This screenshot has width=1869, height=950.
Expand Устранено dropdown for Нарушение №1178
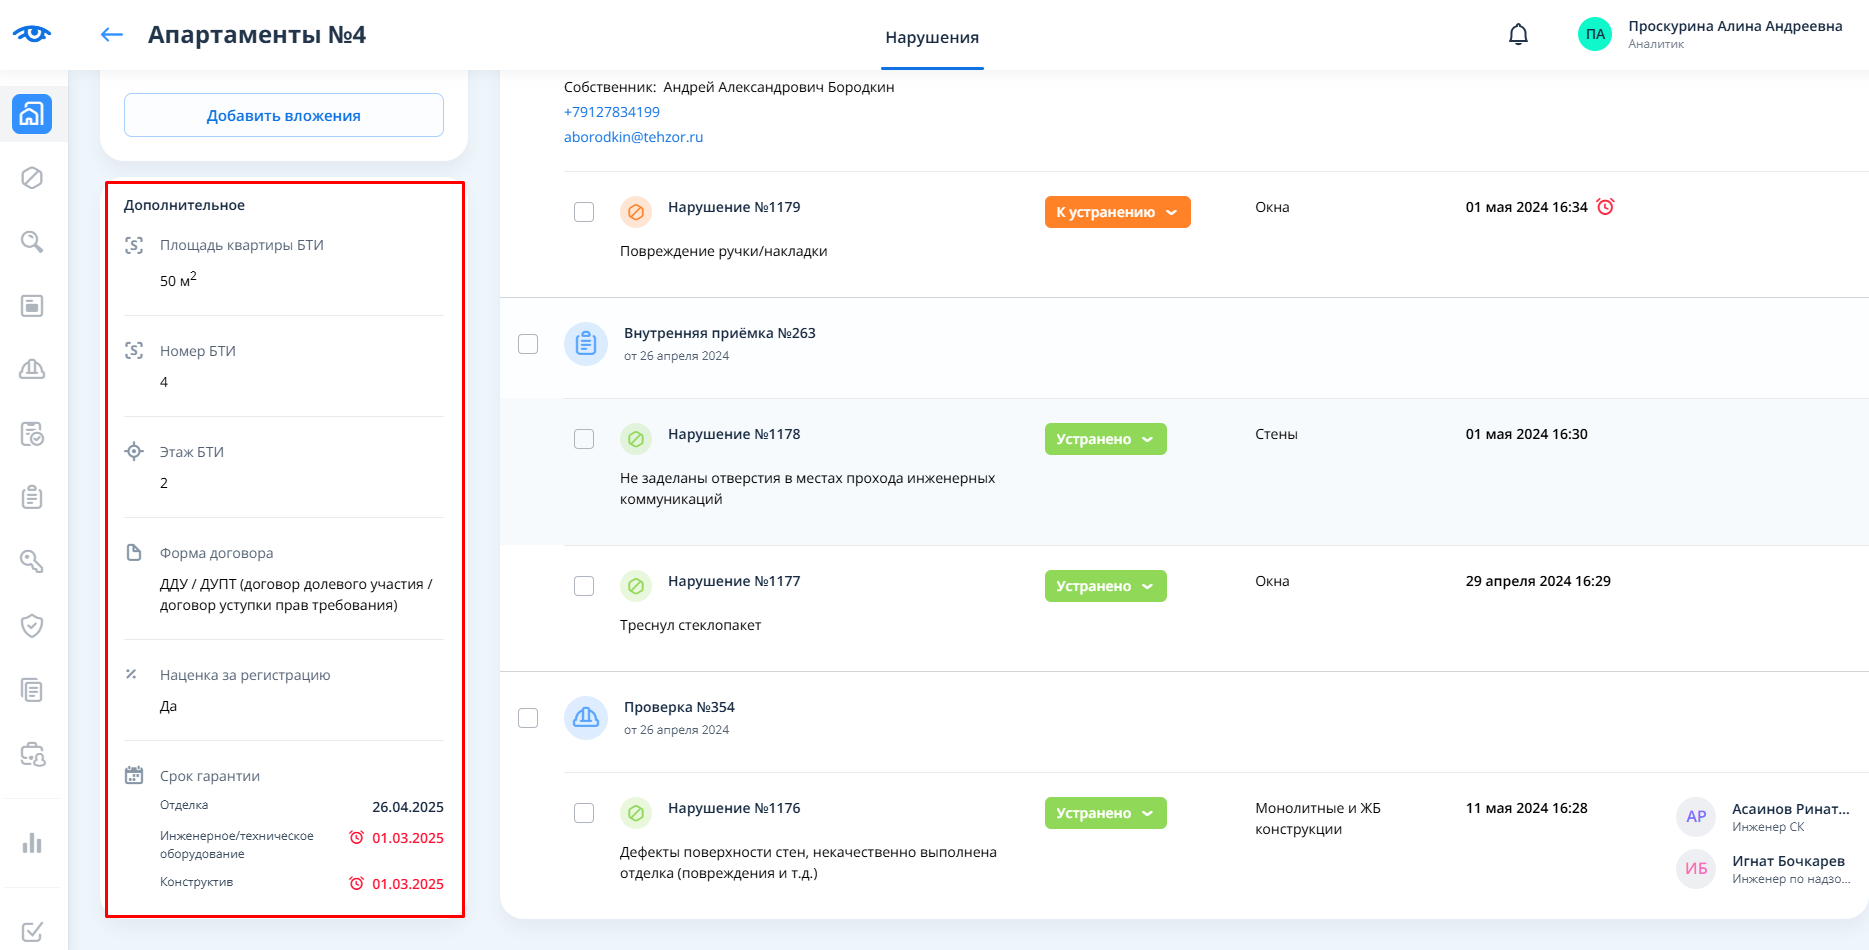(x=1105, y=439)
